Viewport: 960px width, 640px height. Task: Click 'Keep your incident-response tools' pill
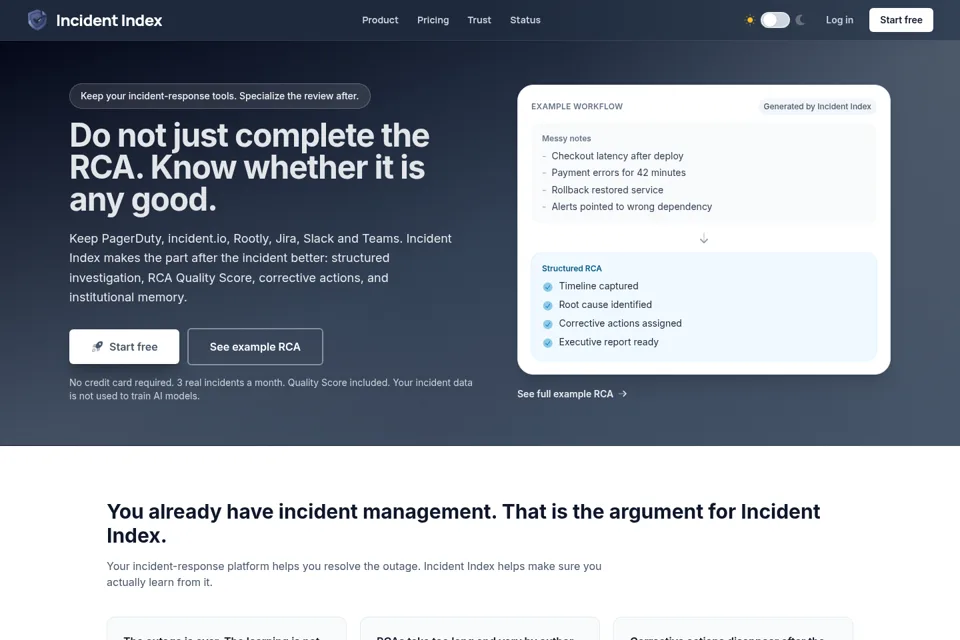(x=220, y=96)
